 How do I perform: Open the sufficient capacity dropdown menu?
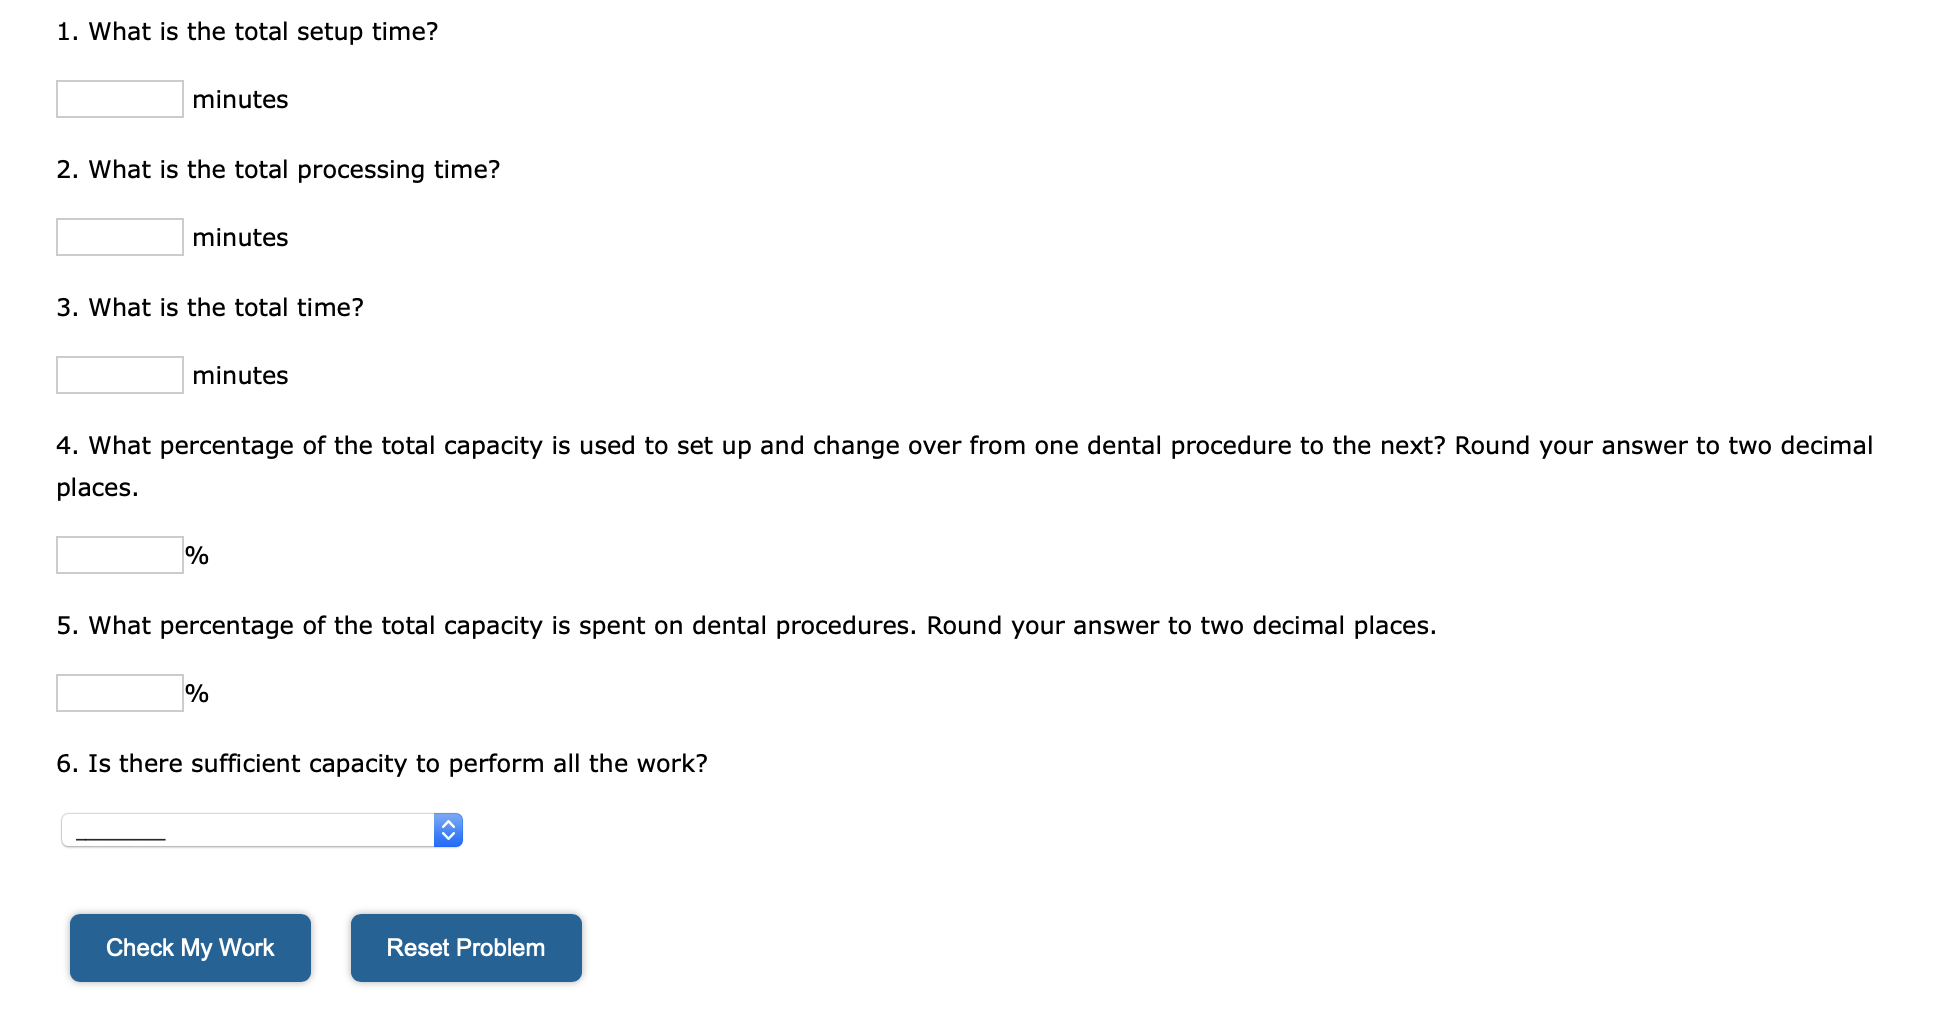[x=250, y=830]
